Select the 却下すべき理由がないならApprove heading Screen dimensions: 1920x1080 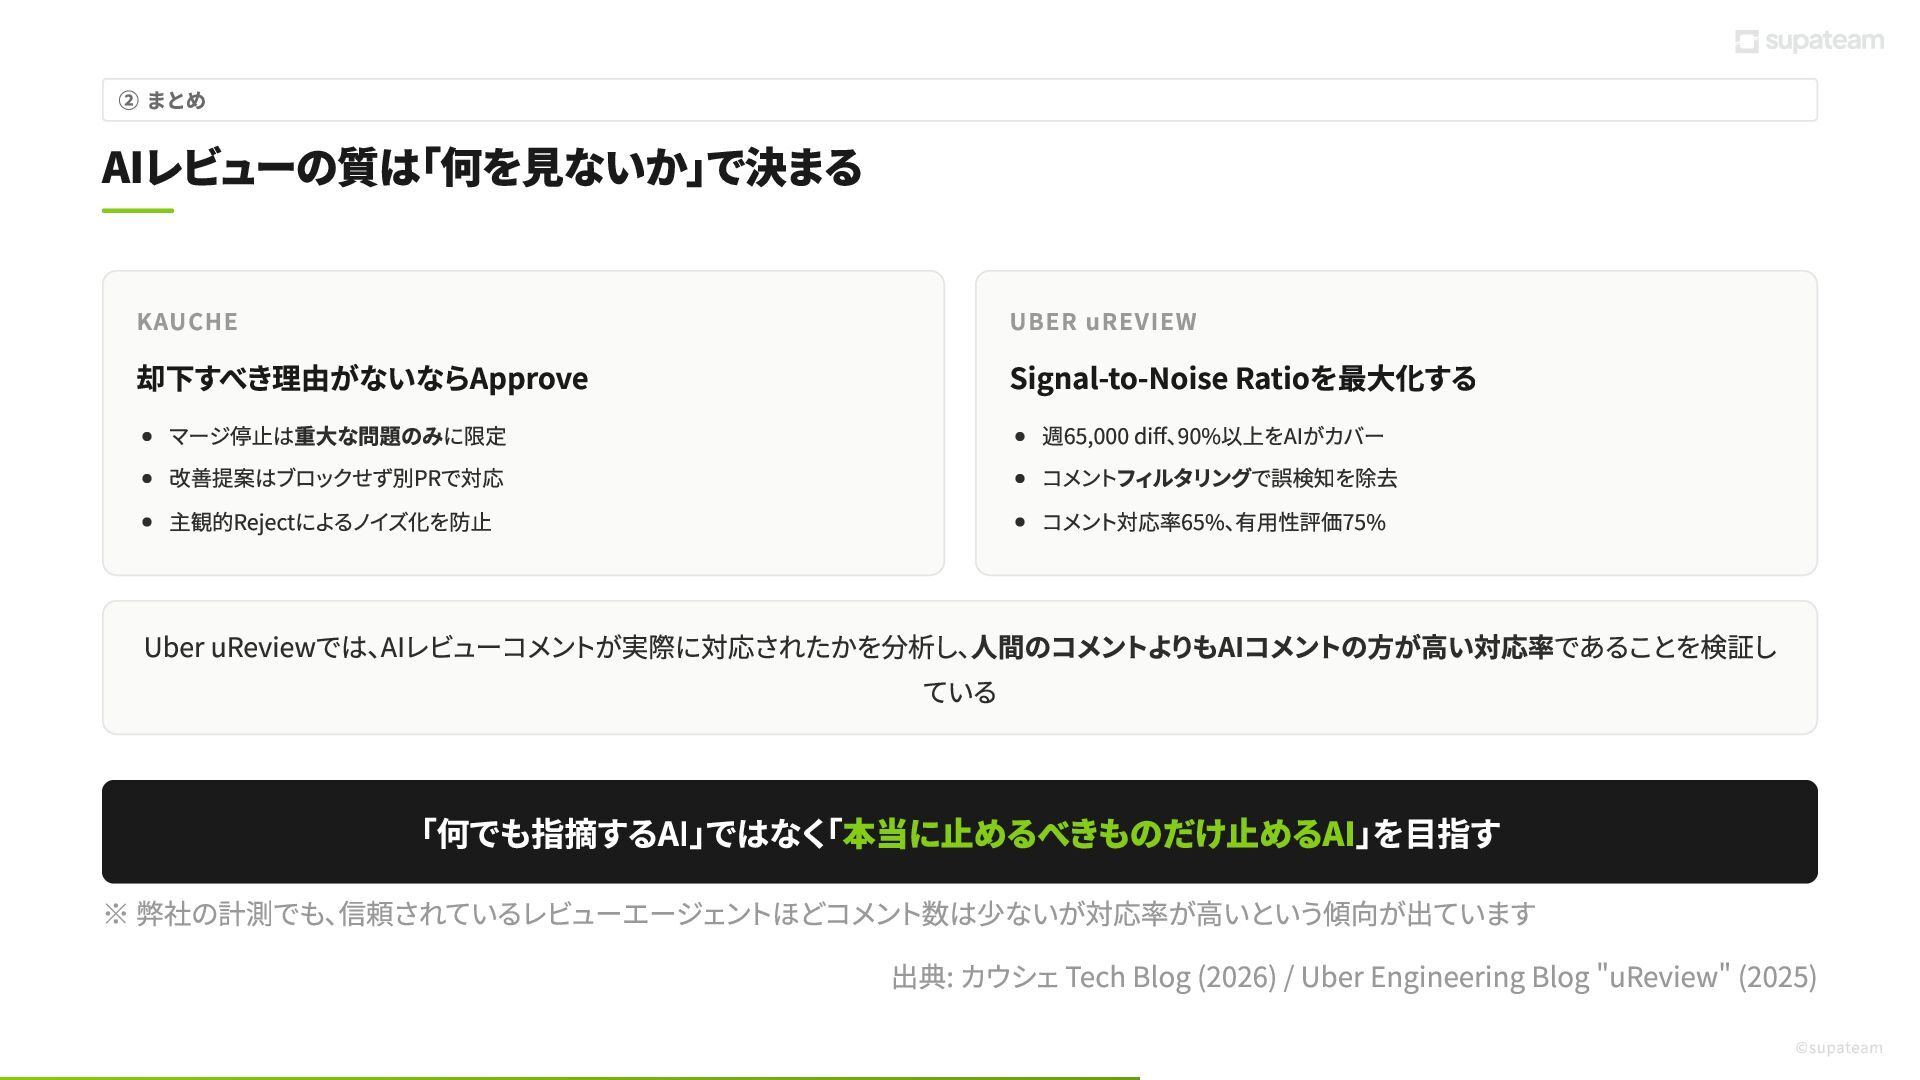point(362,378)
